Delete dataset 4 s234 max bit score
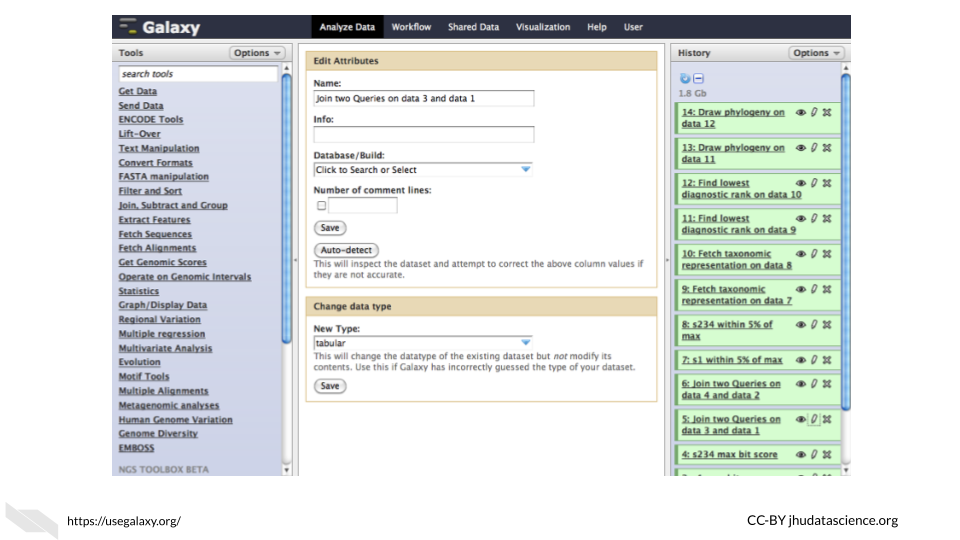This screenshot has height=540, width=960. click(827, 454)
